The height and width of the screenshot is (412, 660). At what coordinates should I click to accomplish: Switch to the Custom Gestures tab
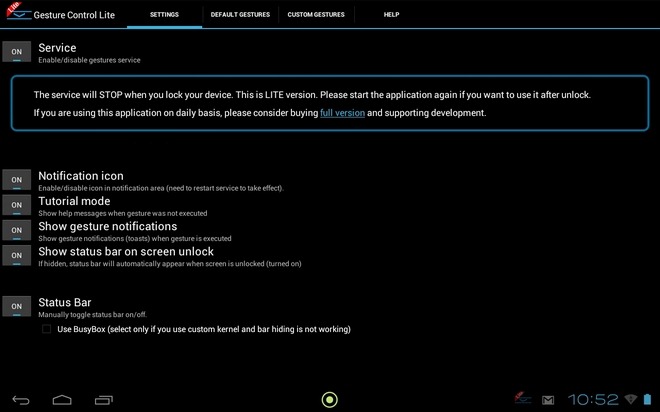click(x=316, y=14)
